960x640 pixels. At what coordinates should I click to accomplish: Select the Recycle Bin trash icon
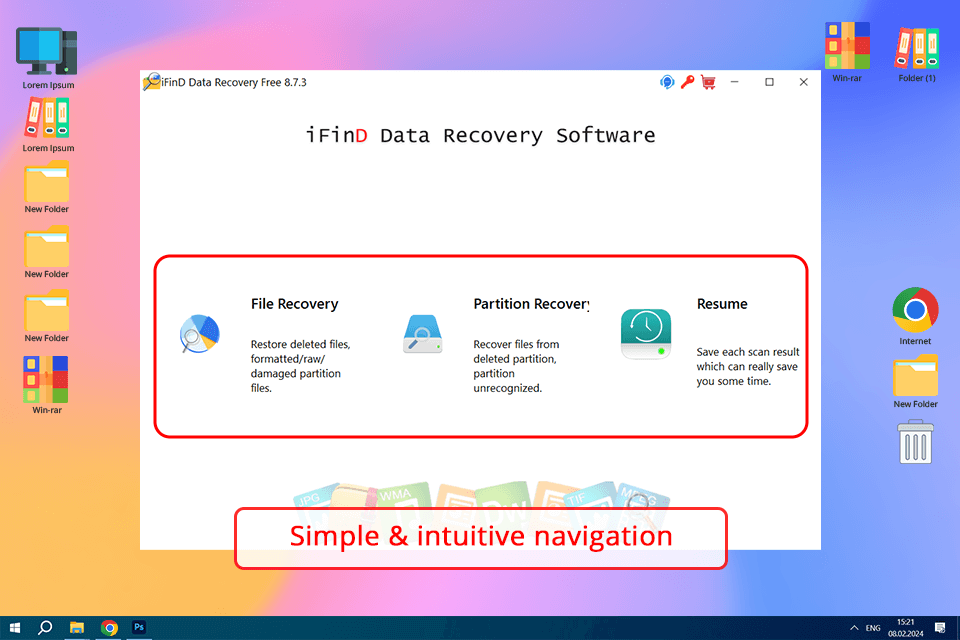click(x=915, y=442)
